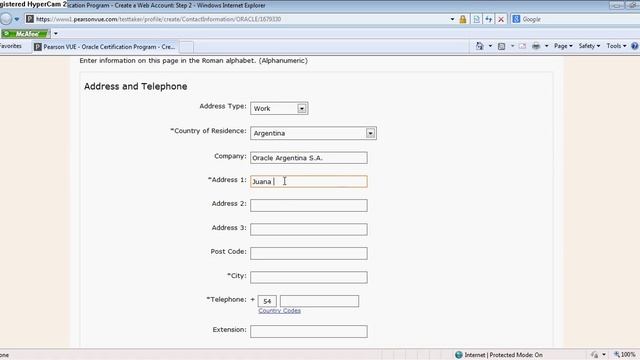Click the Refresh arrows icon

[488, 19]
